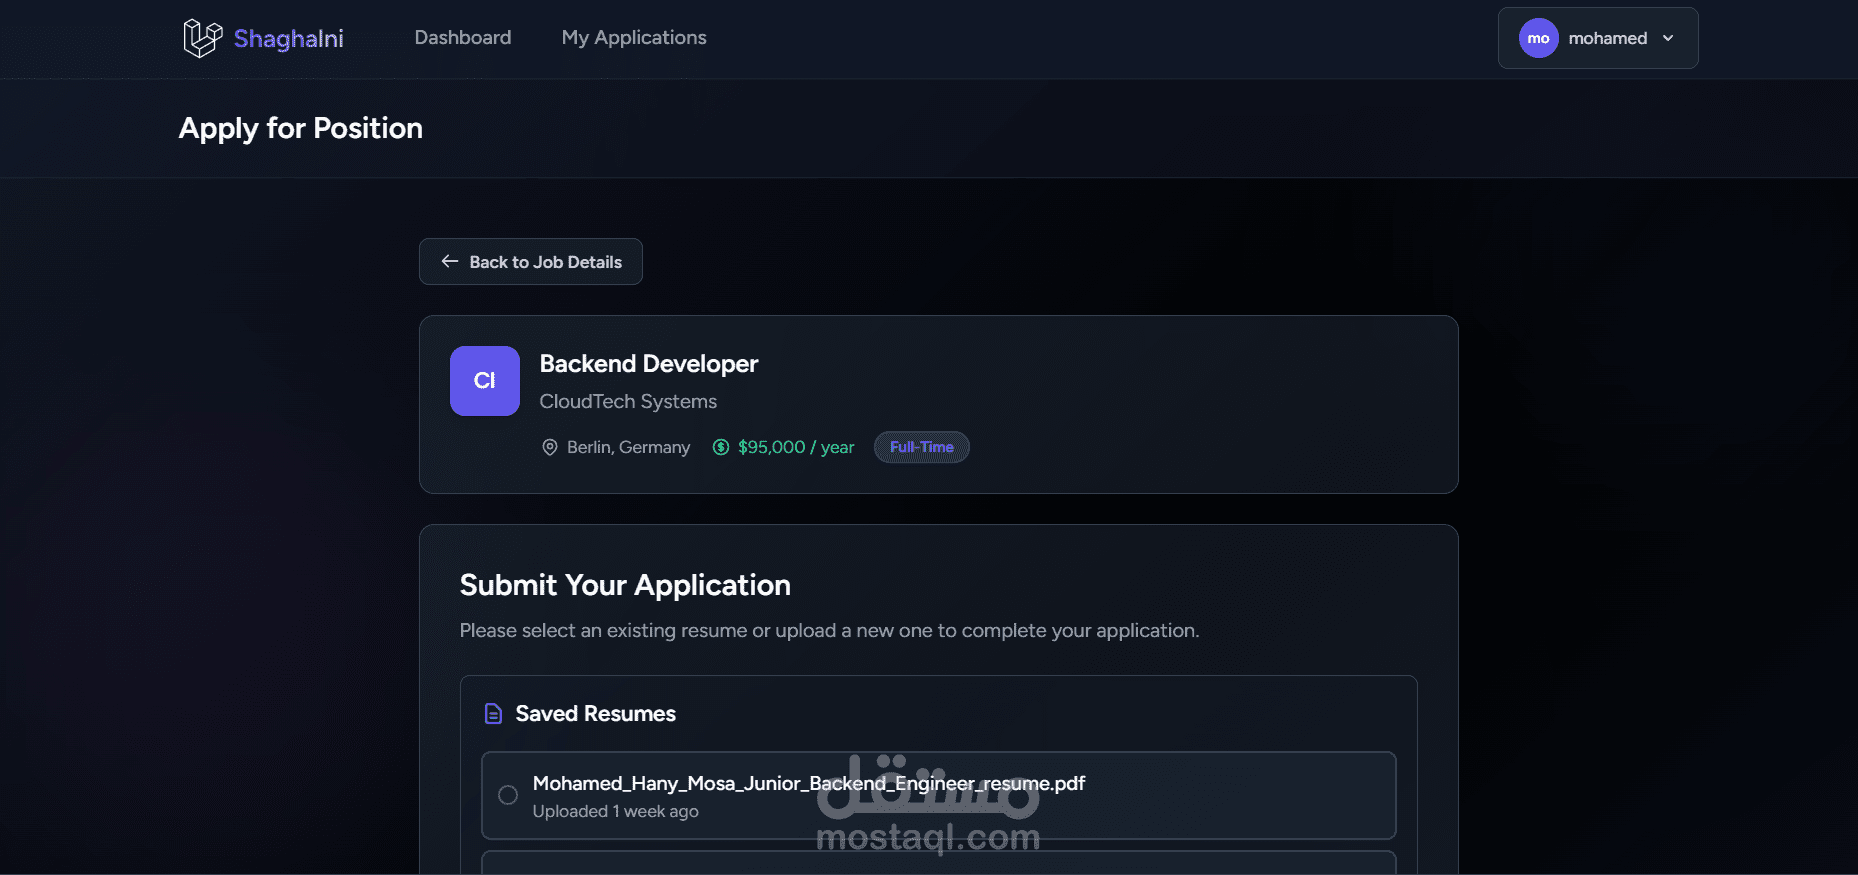The image size is (1858, 875).
Task: Go to My Applications
Action: [634, 37]
